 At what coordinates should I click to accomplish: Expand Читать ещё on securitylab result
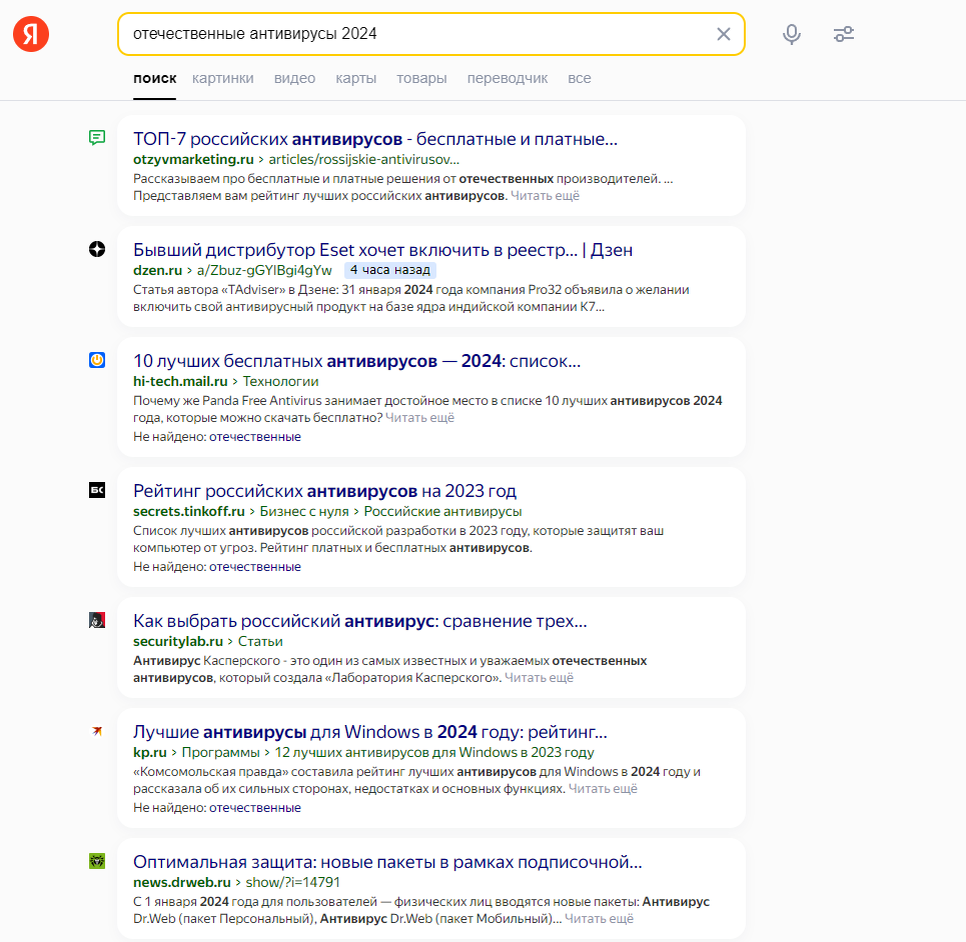click(x=538, y=678)
